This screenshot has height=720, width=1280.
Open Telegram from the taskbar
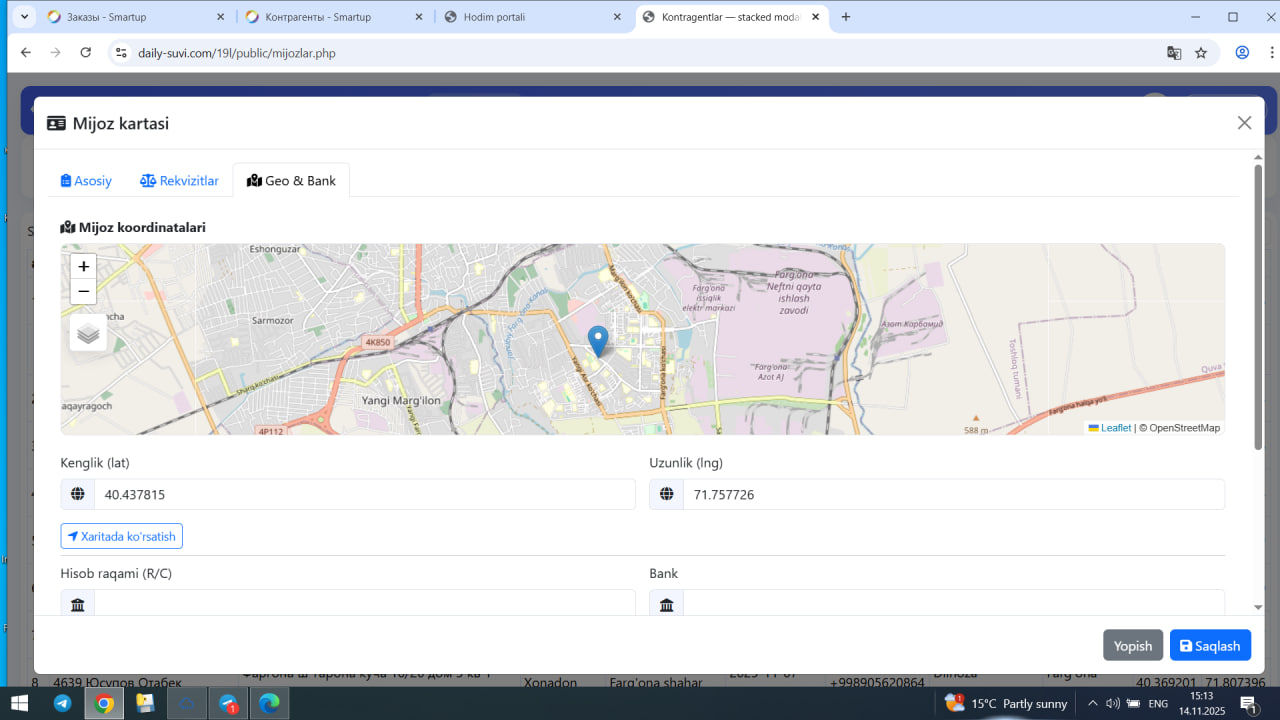pyautogui.click(x=63, y=703)
